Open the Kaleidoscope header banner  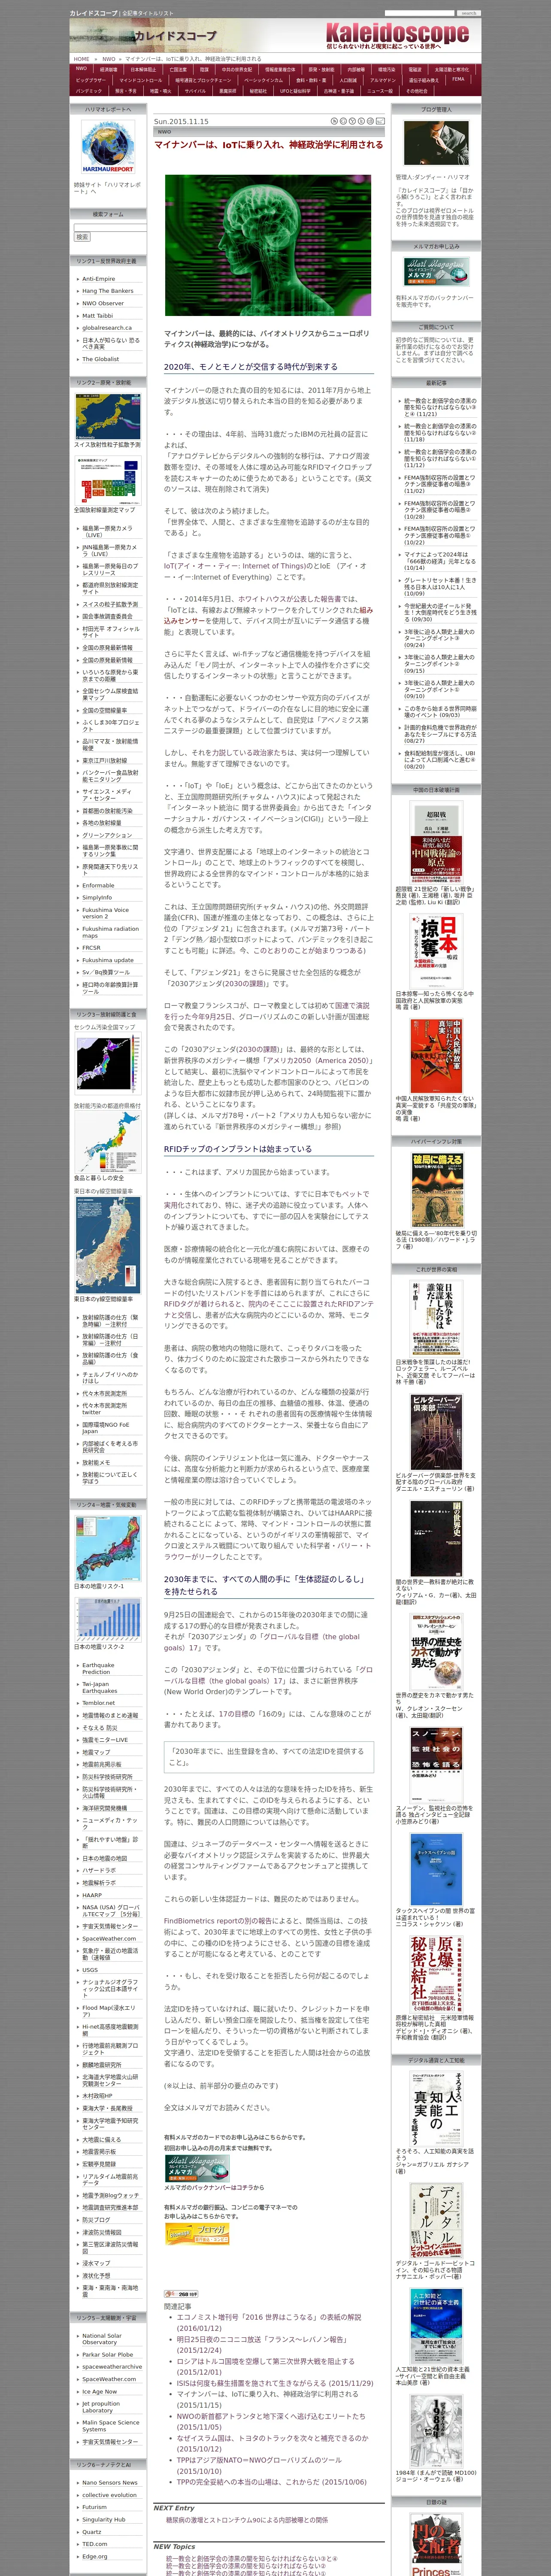tap(275, 36)
